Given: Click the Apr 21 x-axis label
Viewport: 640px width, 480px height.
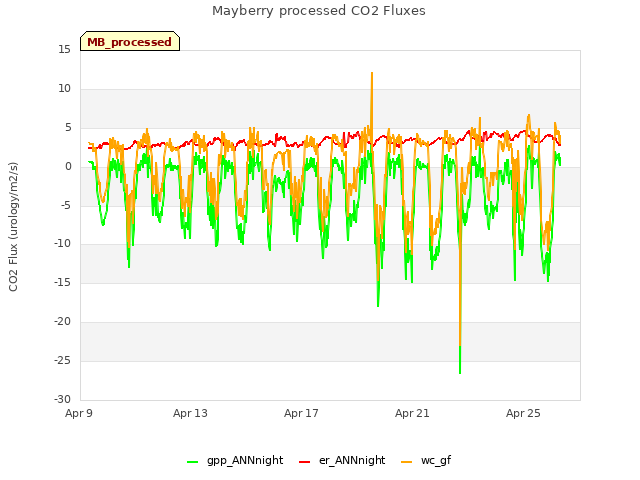Looking at the screenshot, I should [x=412, y=413].
